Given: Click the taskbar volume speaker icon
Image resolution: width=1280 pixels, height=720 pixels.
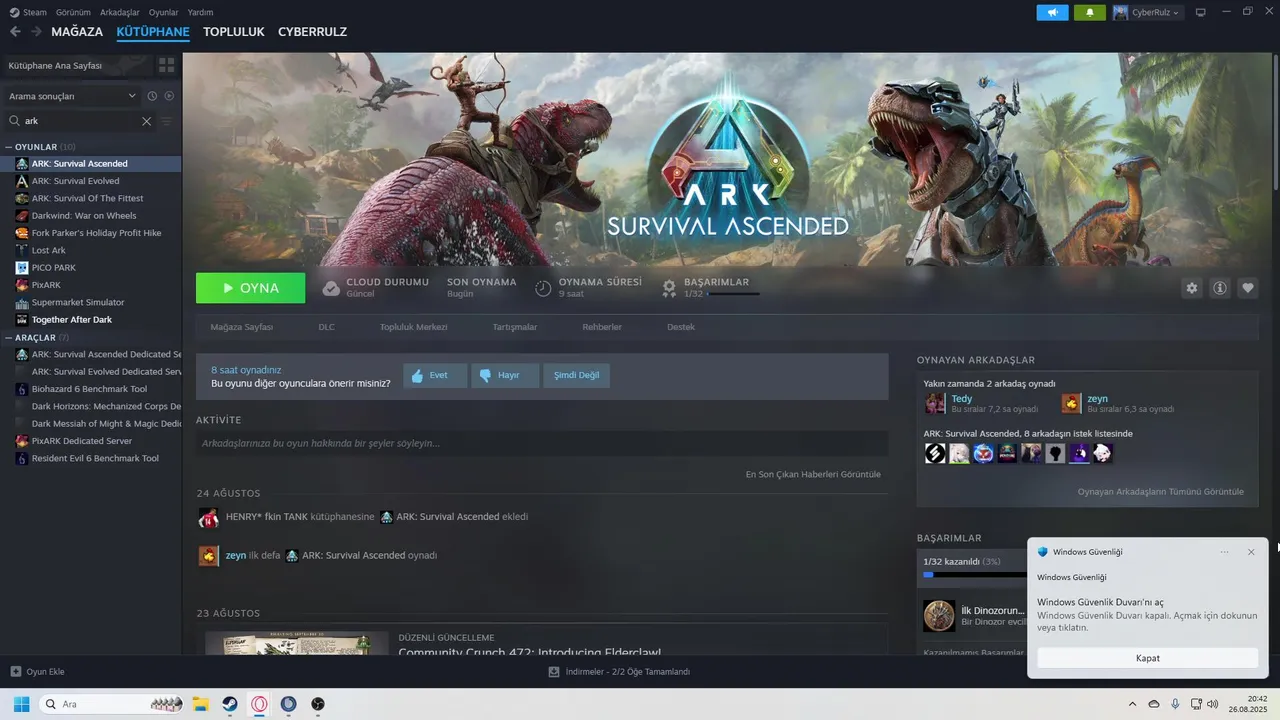Looking at the screenshot, I should (x=1213, y=704).
